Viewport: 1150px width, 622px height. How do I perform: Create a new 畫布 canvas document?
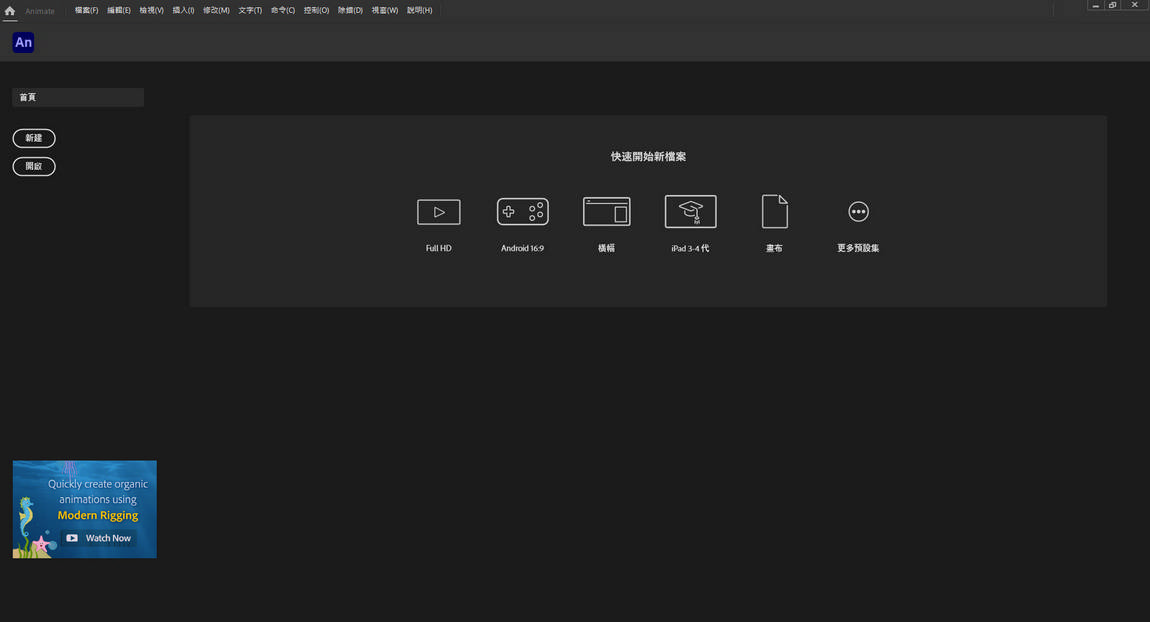(774, 212)
